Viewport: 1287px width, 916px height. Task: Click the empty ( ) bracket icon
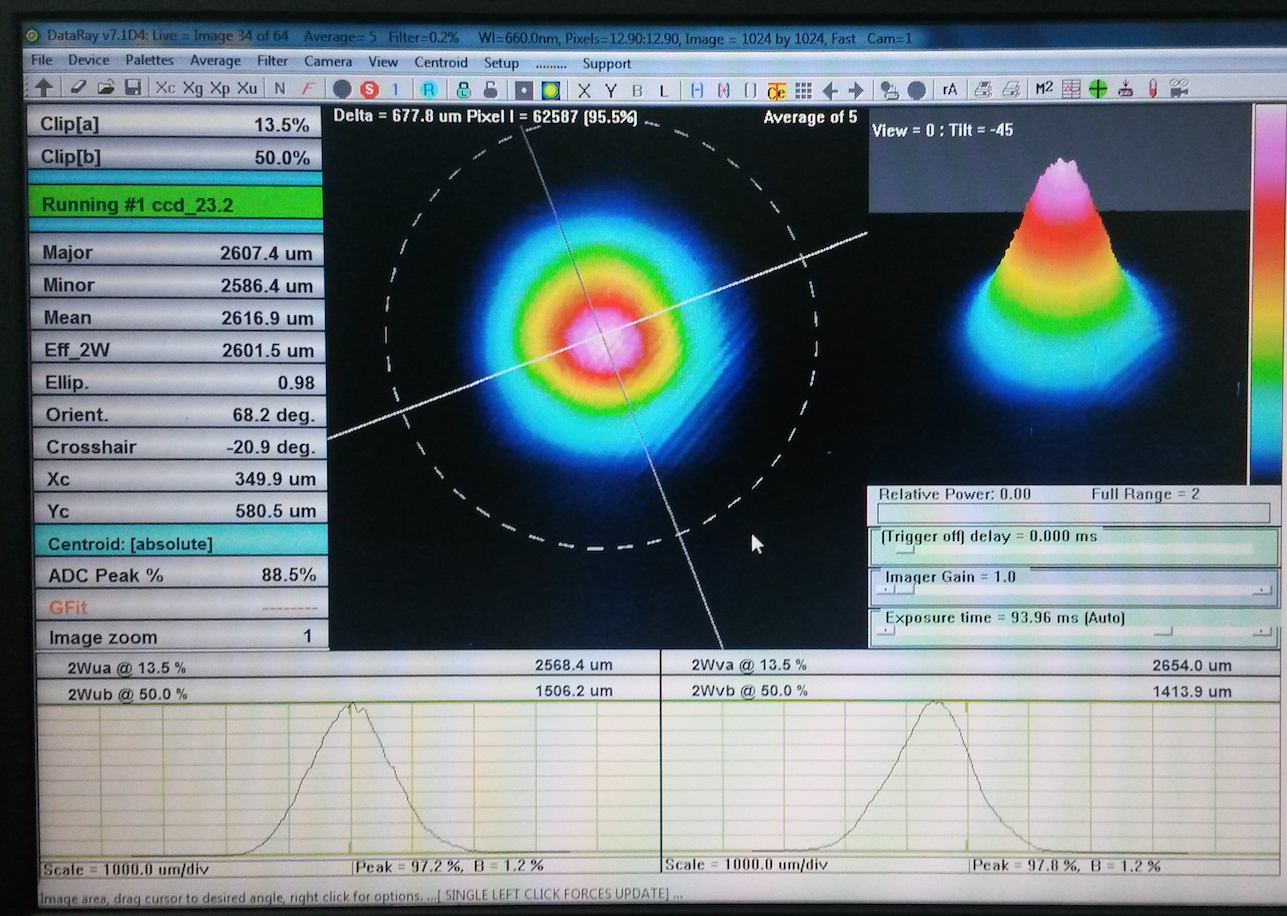pos(750,90)
